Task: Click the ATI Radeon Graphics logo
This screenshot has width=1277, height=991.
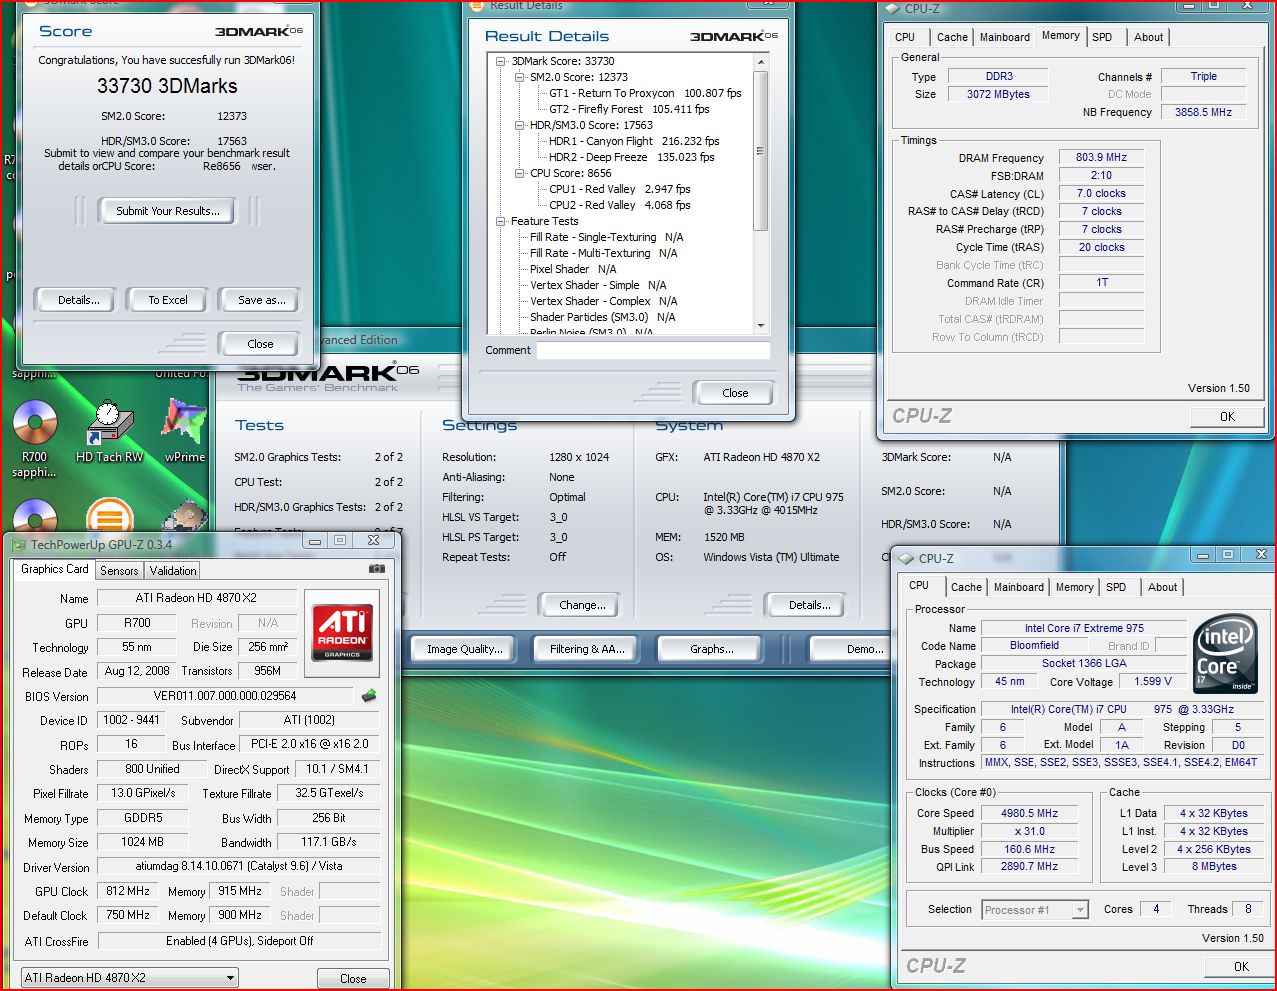Action: click(x=342, y=632)
